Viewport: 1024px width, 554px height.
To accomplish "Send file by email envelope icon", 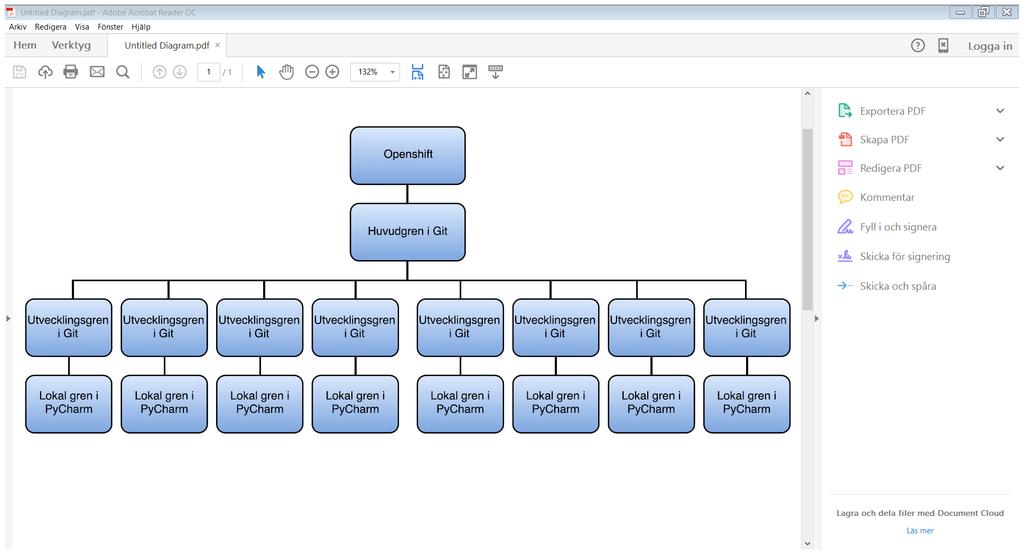I will coord(97,72).
